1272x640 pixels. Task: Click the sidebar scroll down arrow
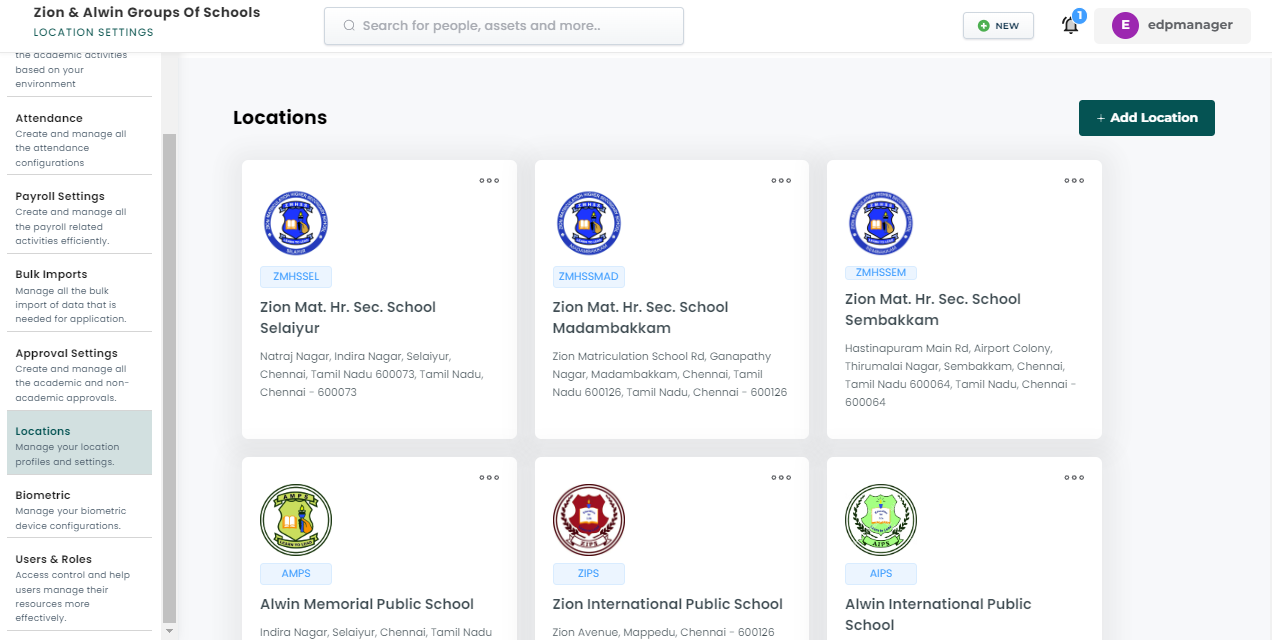(x=169, y=631)
